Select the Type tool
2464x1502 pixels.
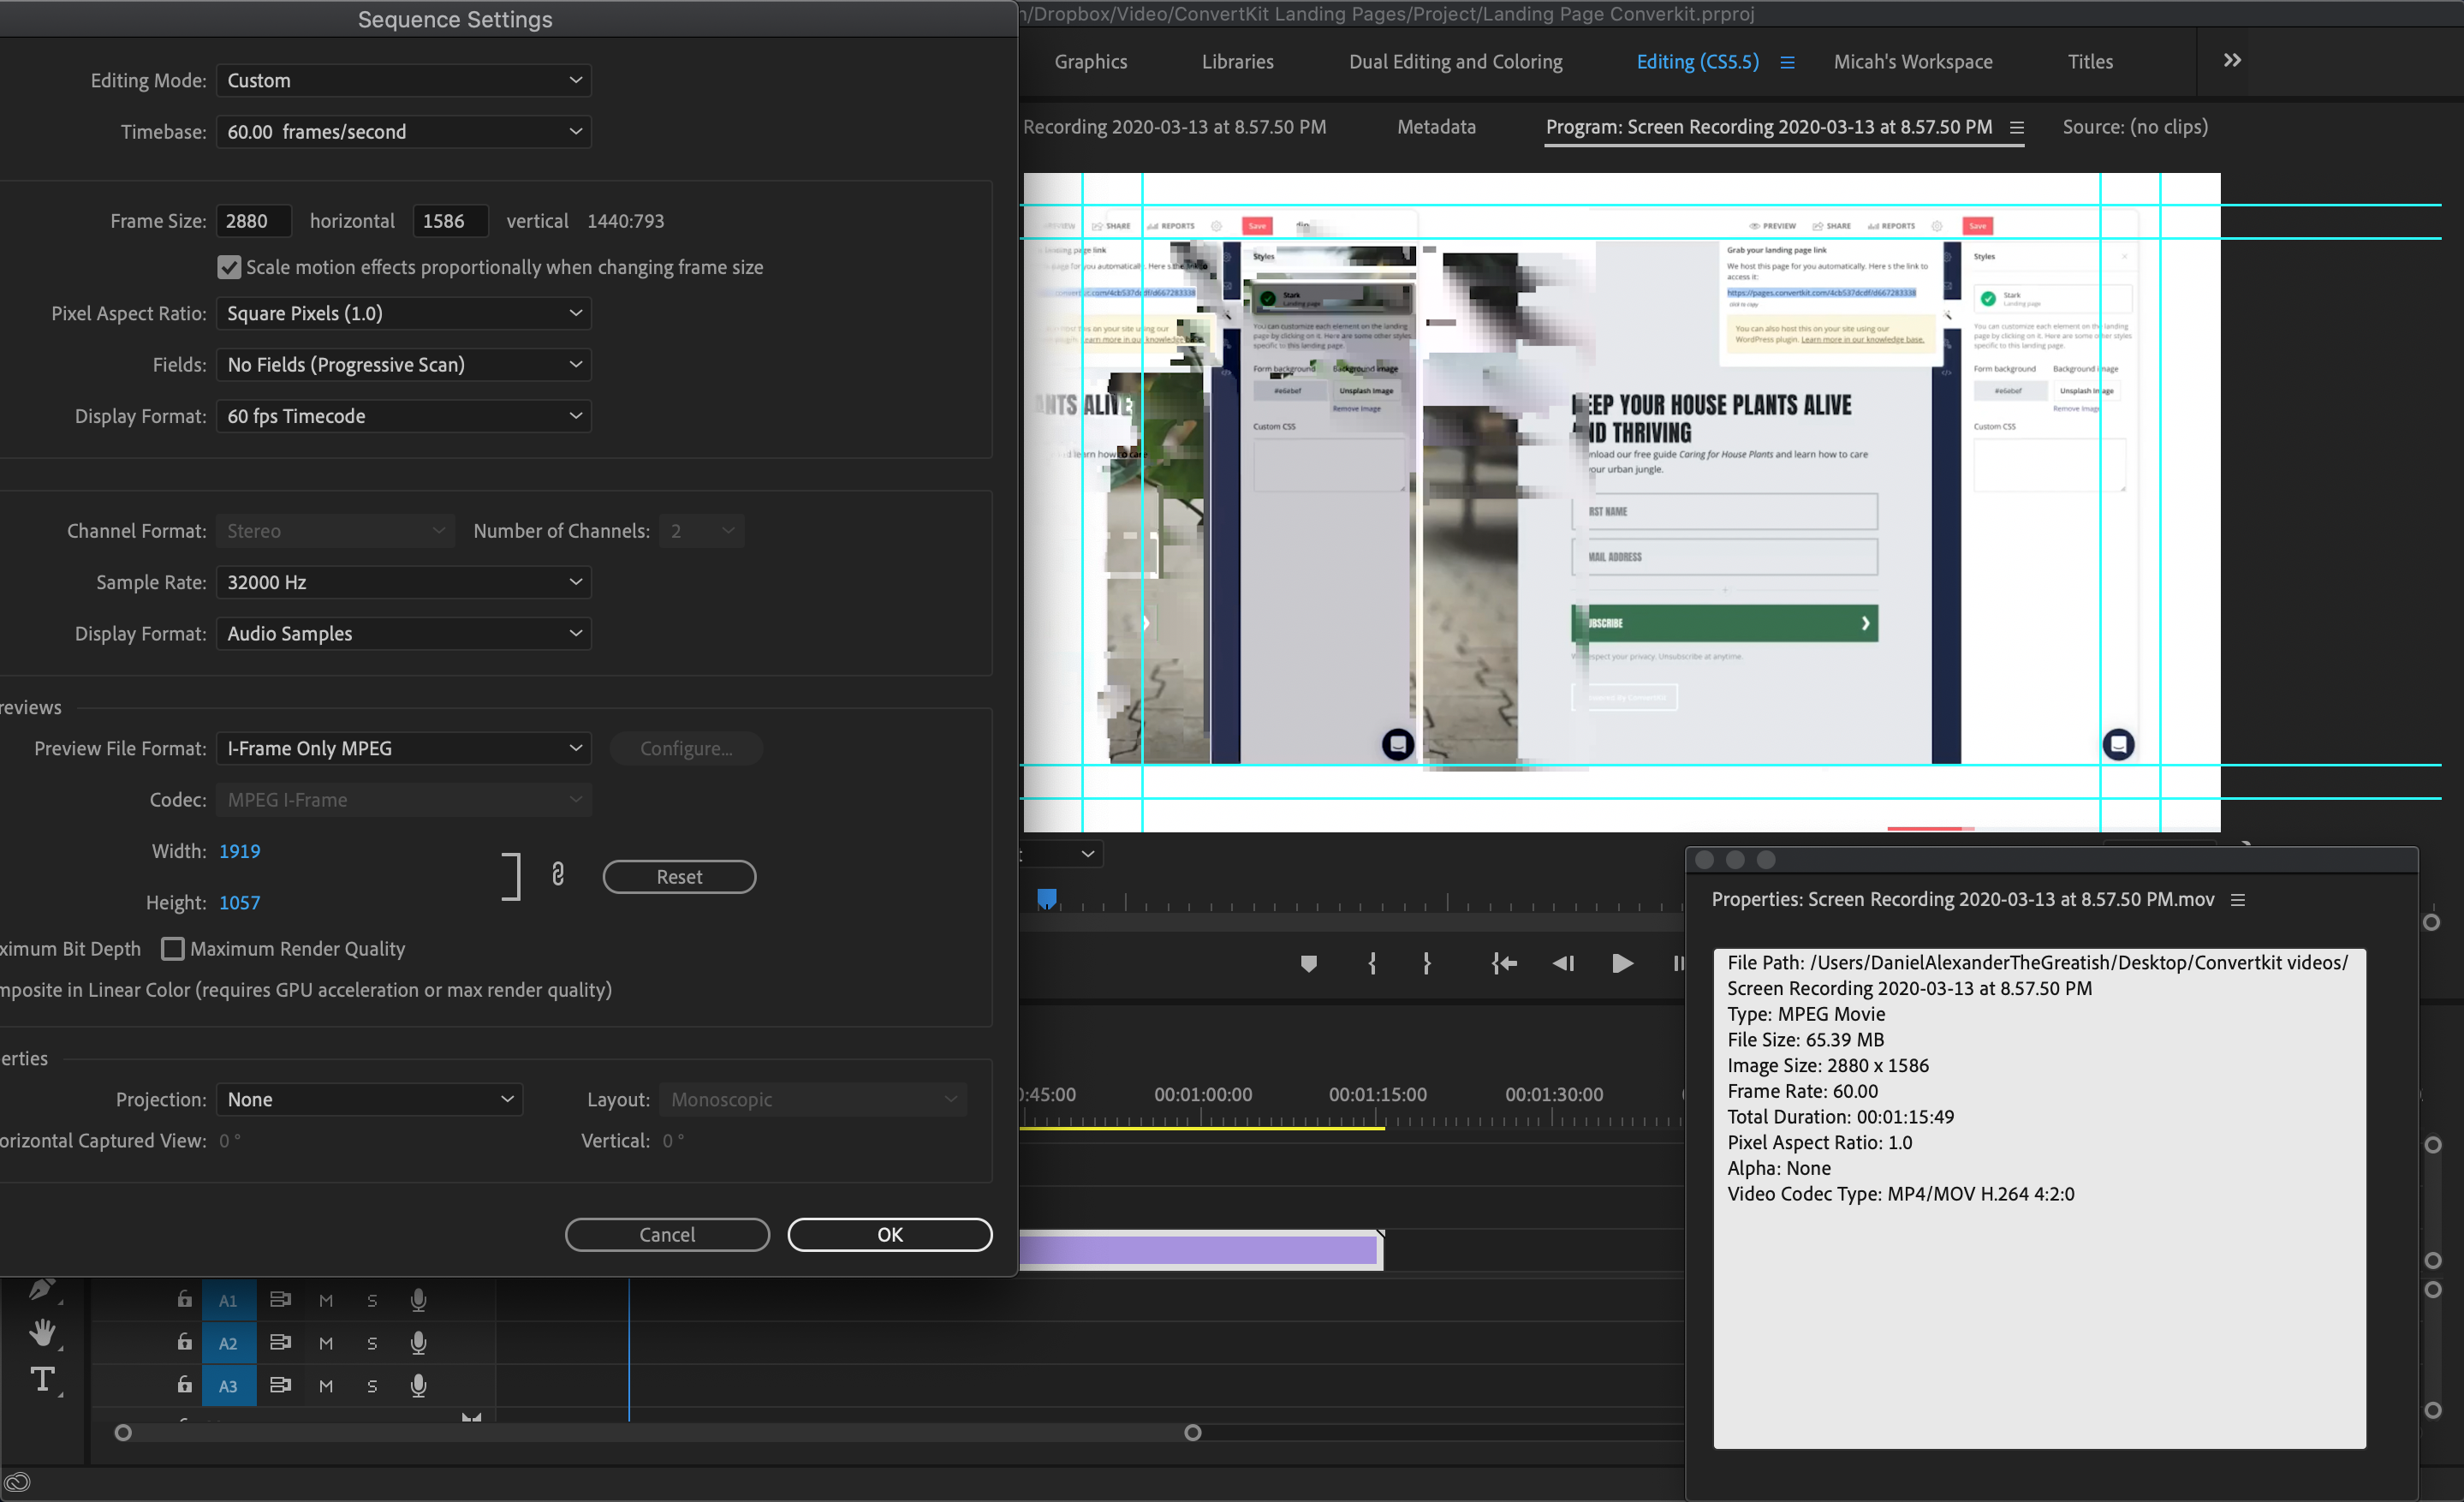42,1379
